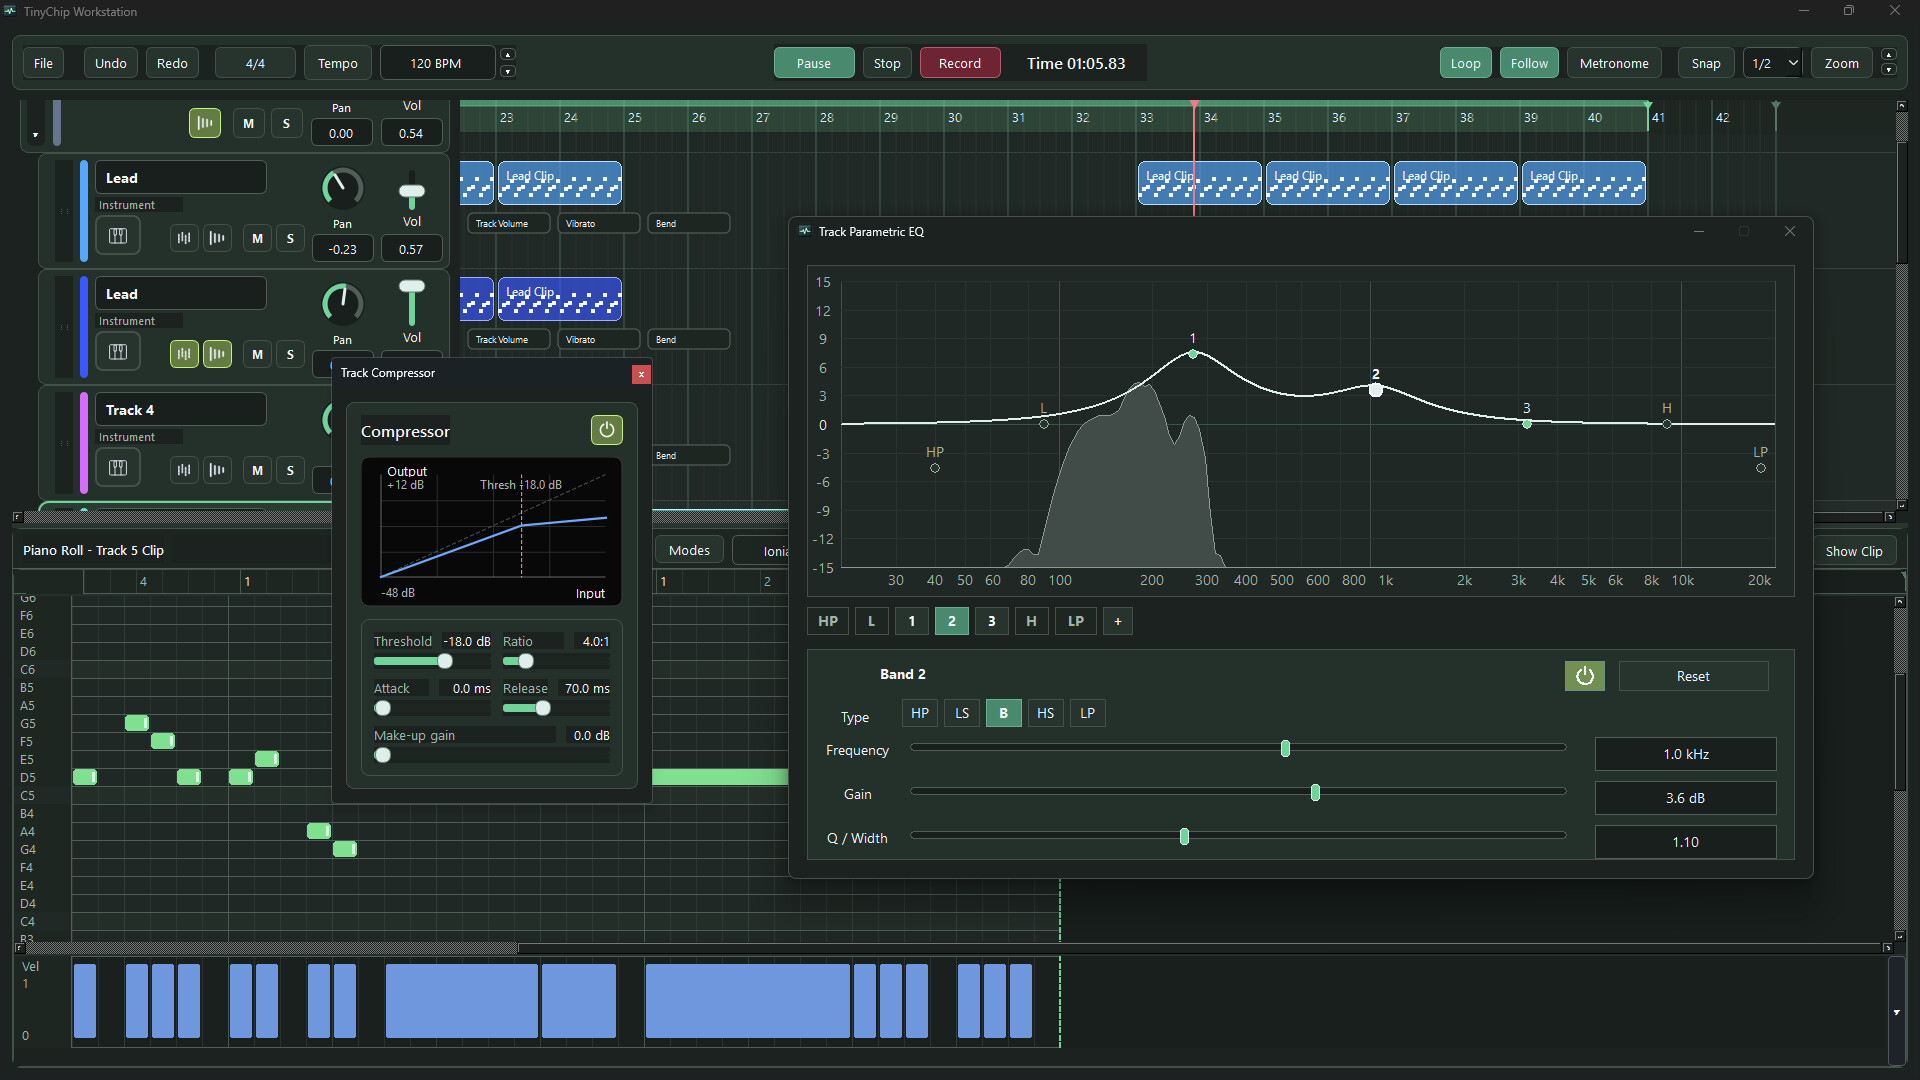Open the Ionian scale dropdown in piano roll

tap(761, 551)
